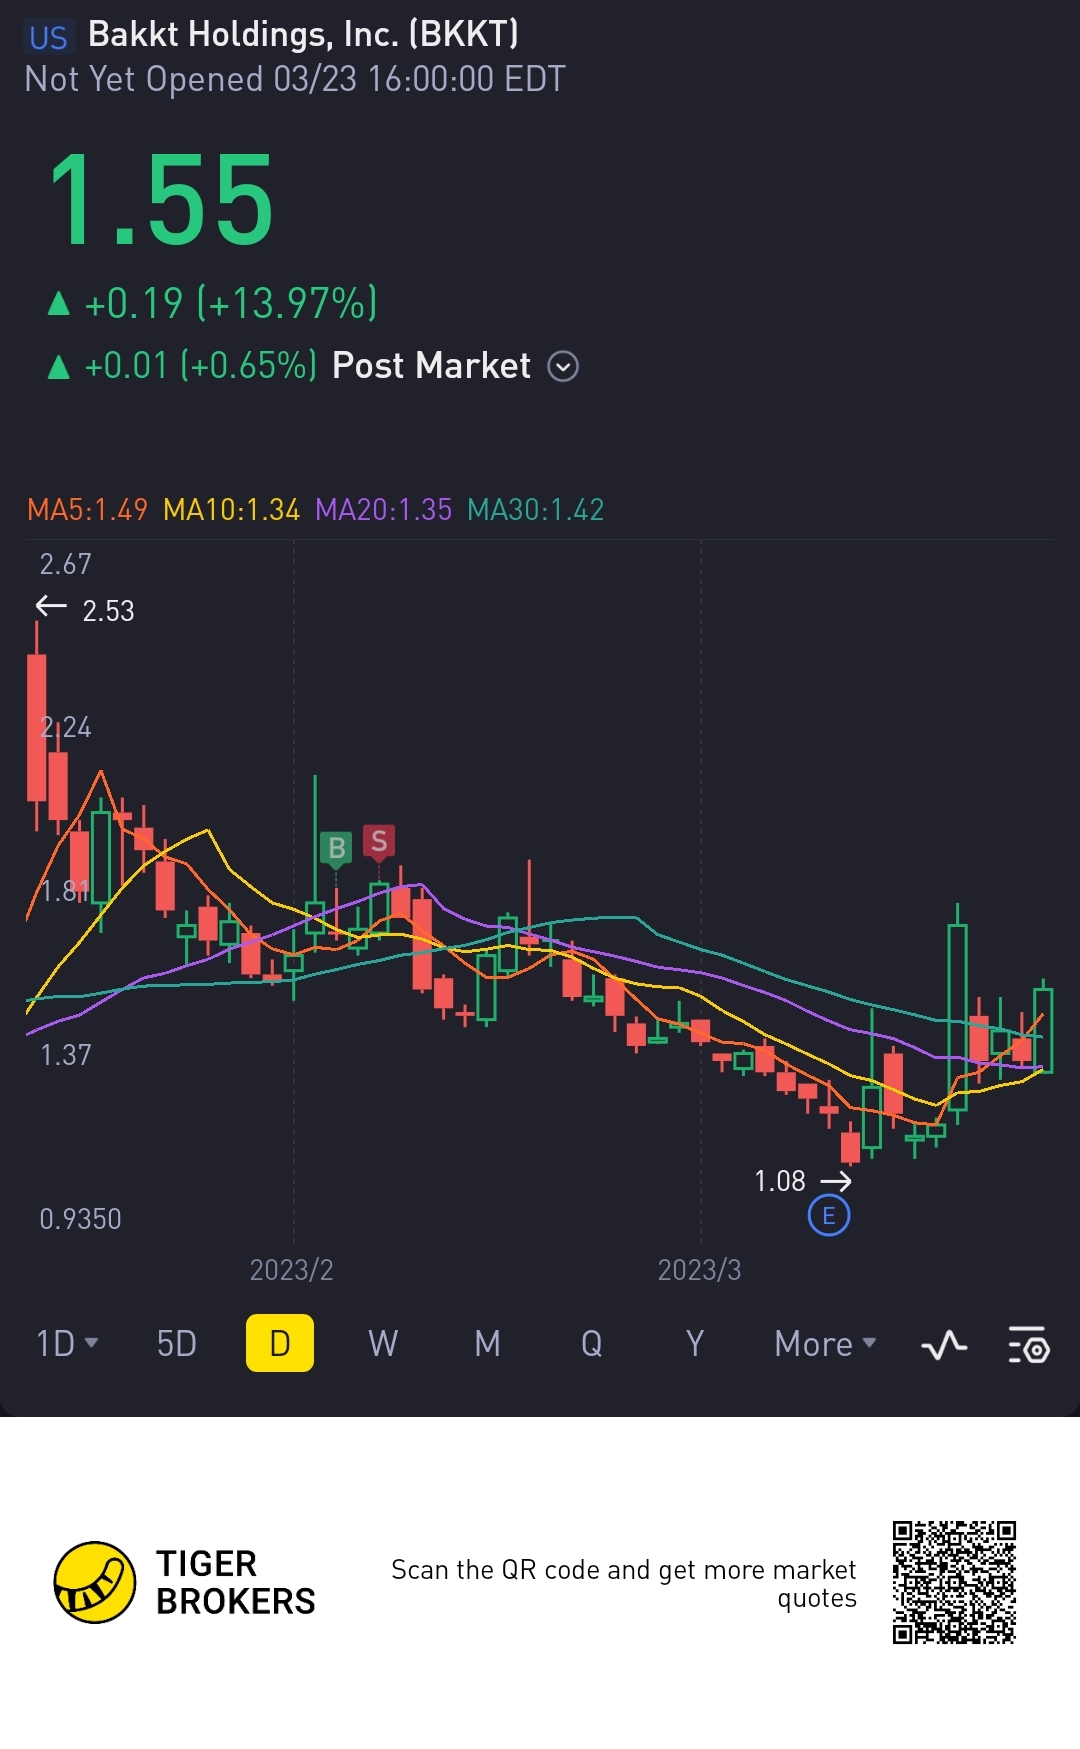This screenshot has height=1749, width=1080.
Task: Tap the 0.9350 price axis label
Action: [x=80, y=1219]
